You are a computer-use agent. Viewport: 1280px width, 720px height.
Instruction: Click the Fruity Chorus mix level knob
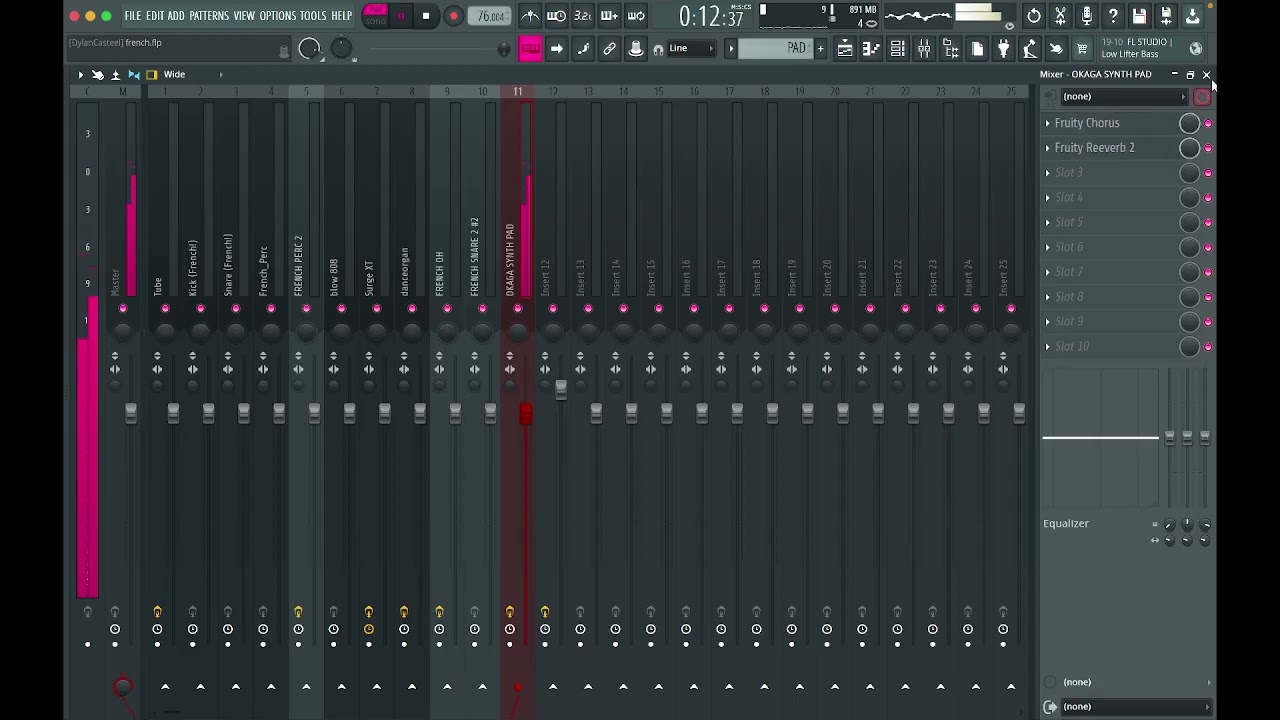[1189, 123]
